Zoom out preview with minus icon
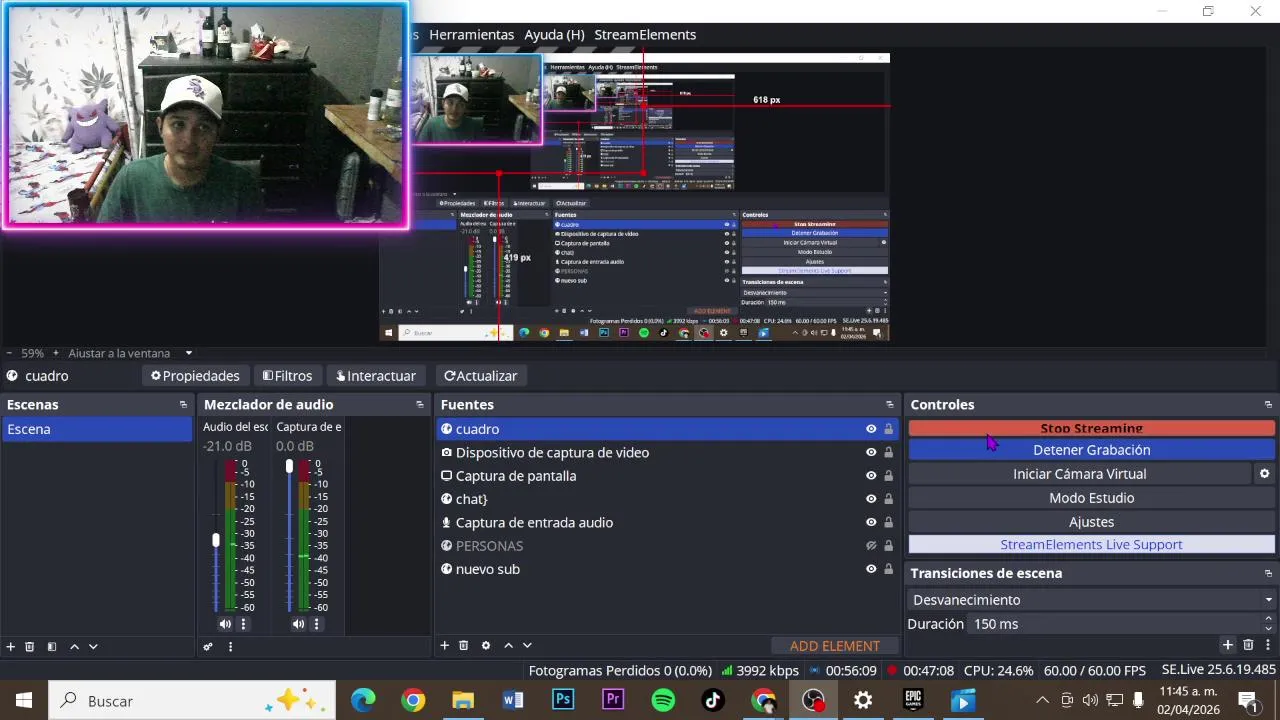1280x720 pixels. [9, 353]
